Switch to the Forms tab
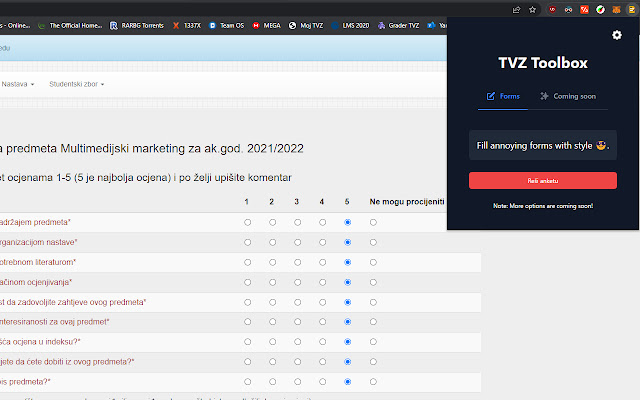Viewport: 640px width, 400px height. [503, 96]
